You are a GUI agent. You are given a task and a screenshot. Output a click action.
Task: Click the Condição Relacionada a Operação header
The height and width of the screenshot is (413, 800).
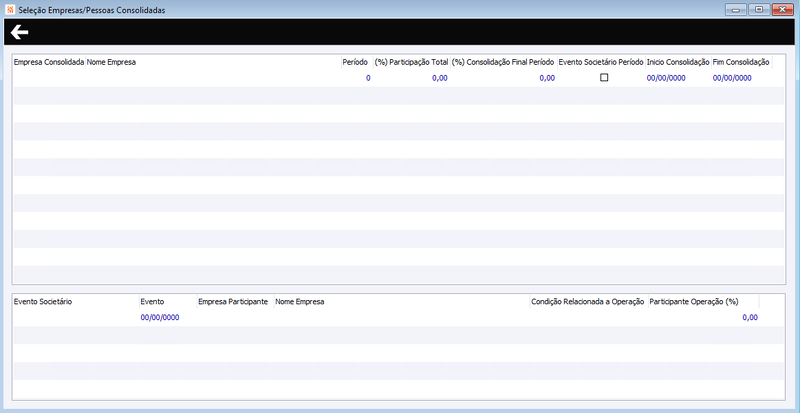[588, 301]
